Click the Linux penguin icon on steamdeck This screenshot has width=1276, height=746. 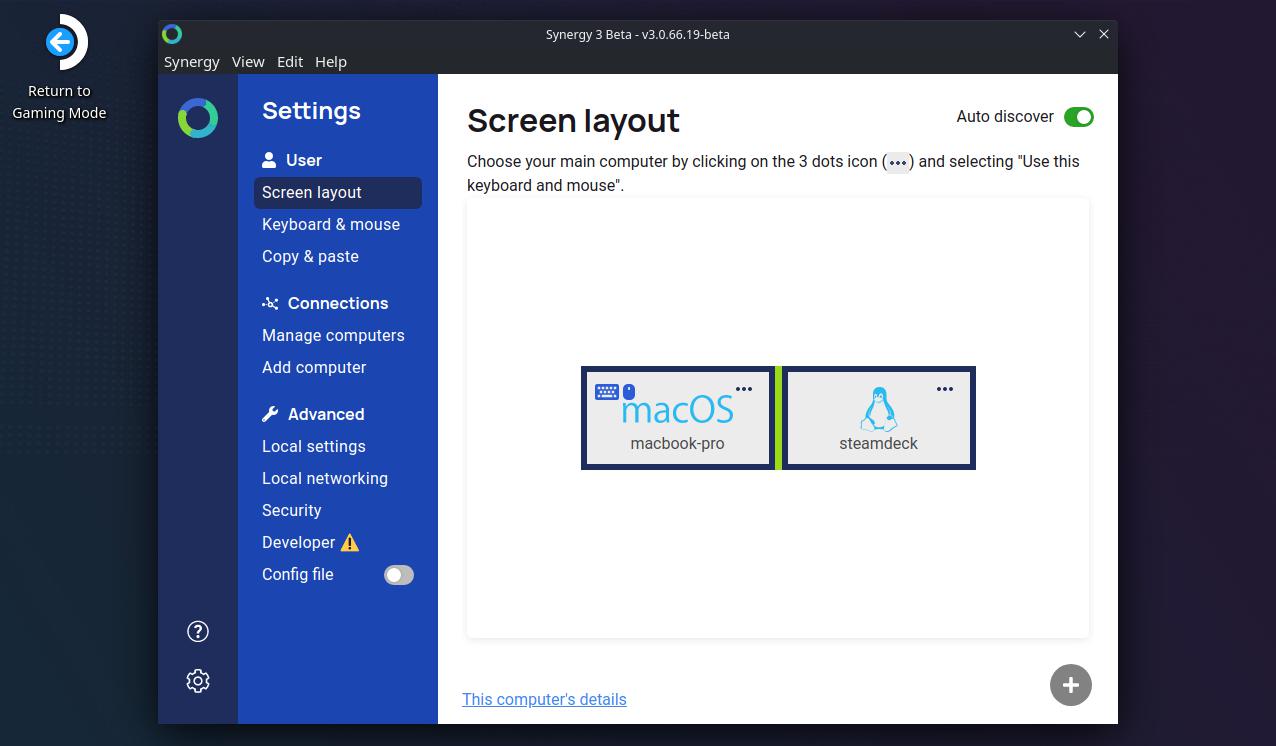click(x=878, y=408)
